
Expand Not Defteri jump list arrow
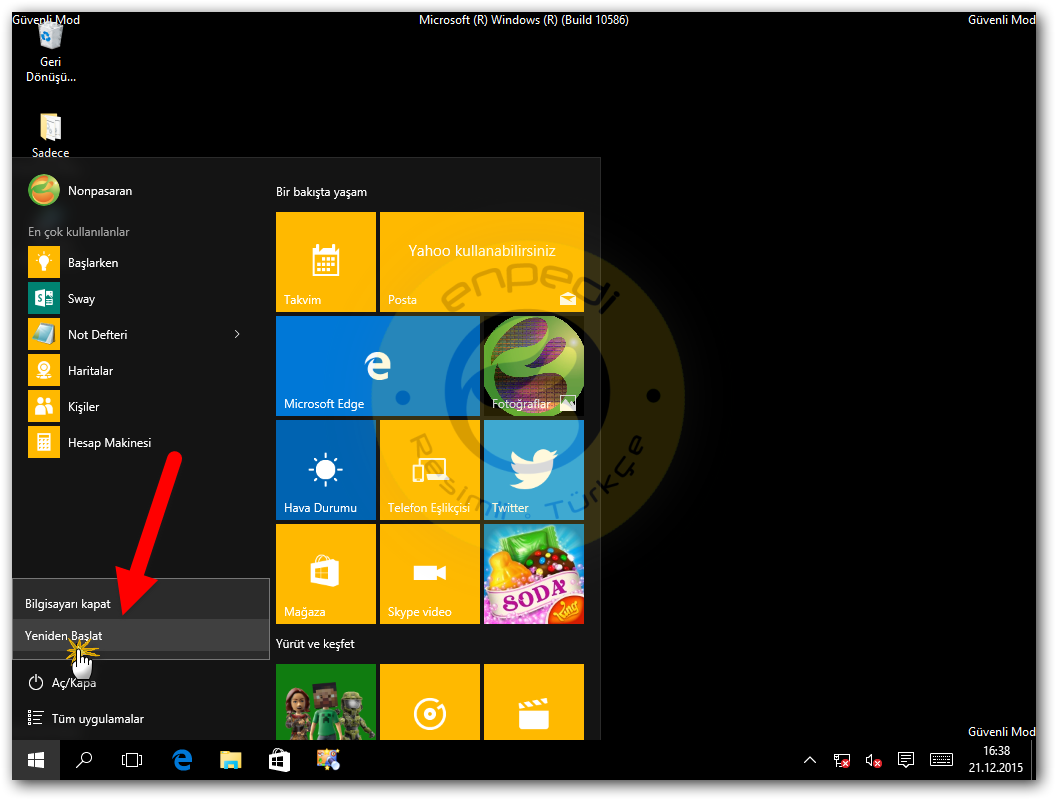[237, 334]
